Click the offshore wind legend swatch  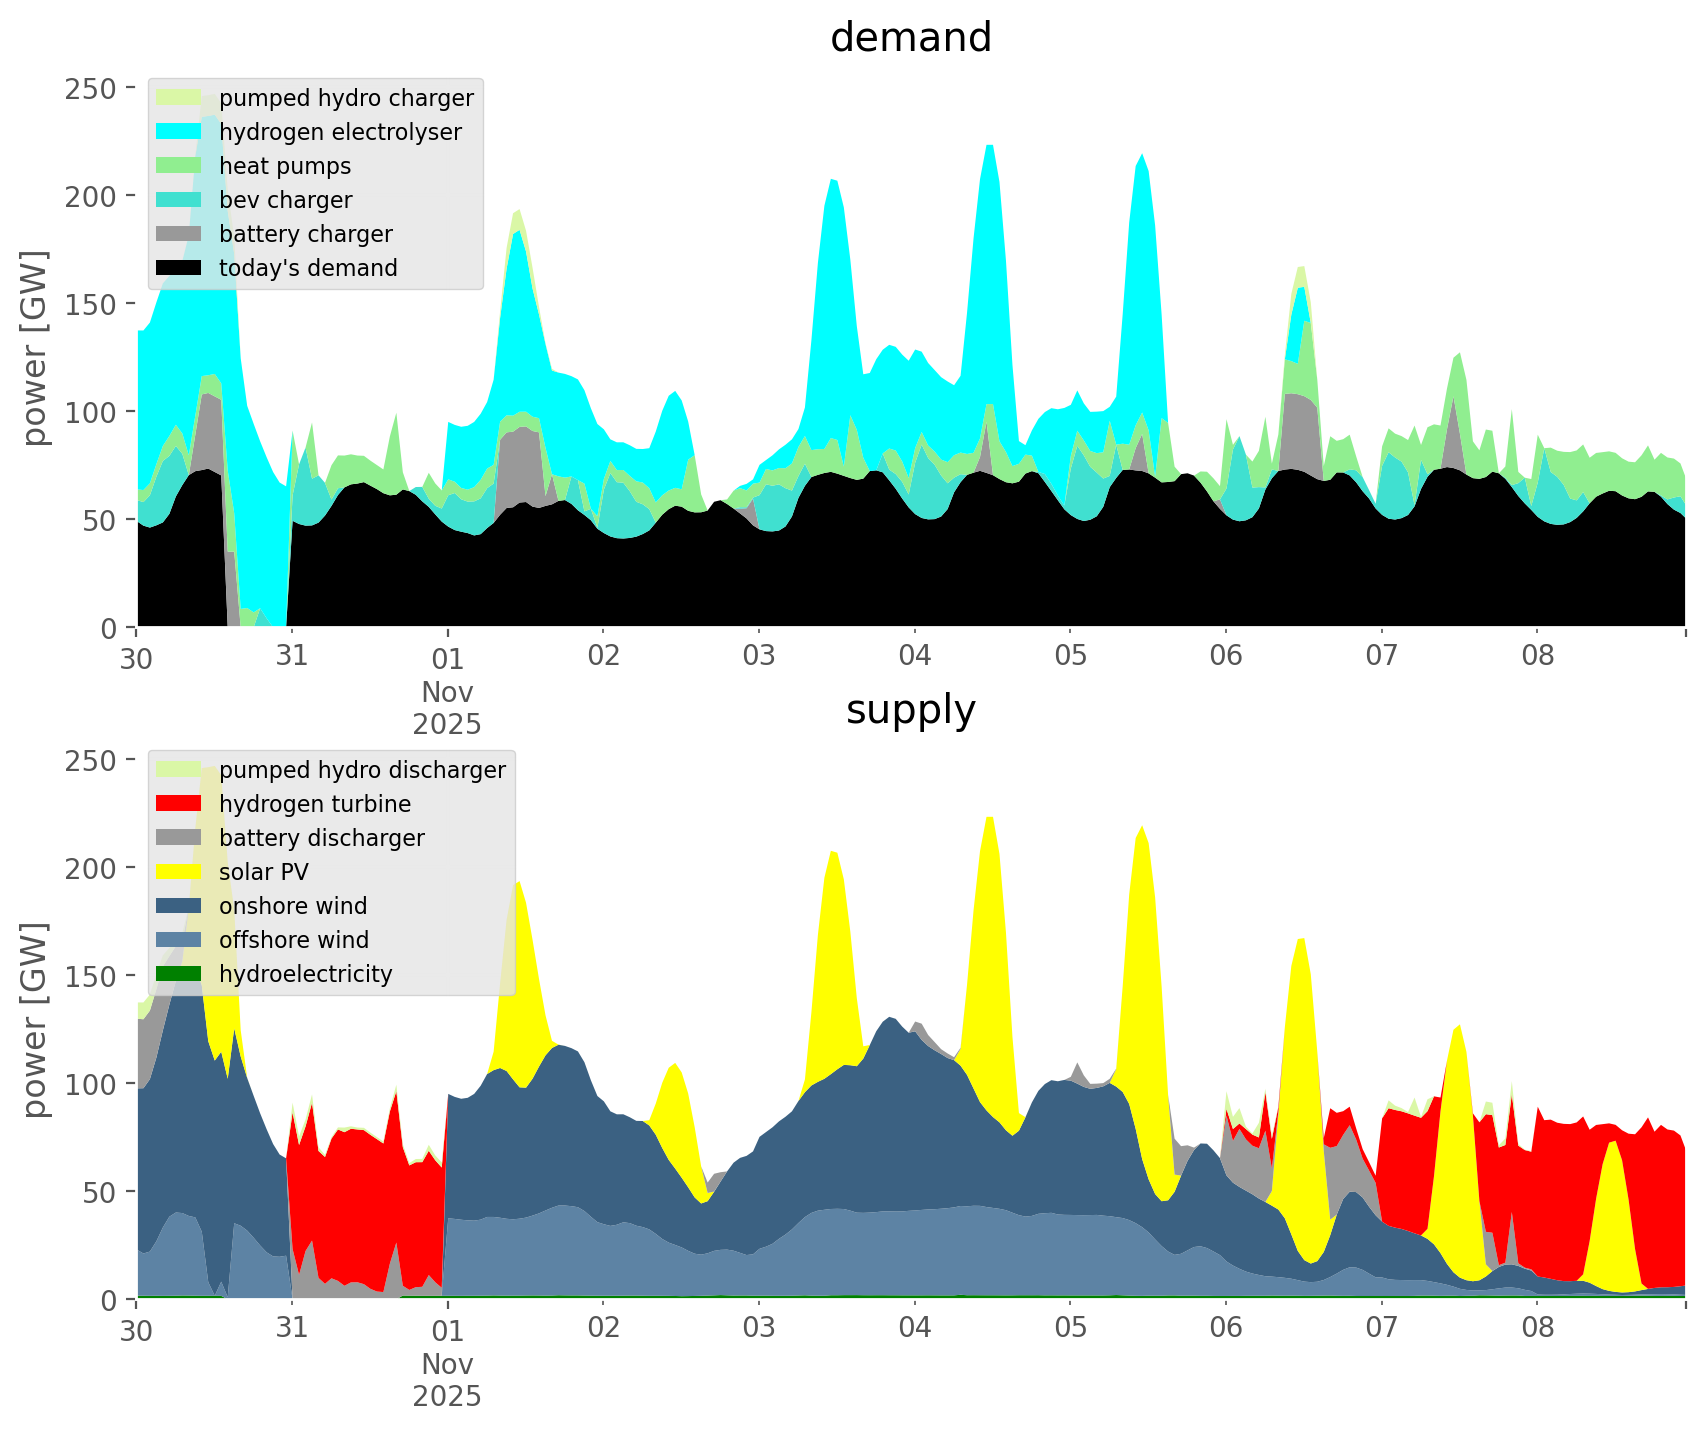(x=179, y=940)
